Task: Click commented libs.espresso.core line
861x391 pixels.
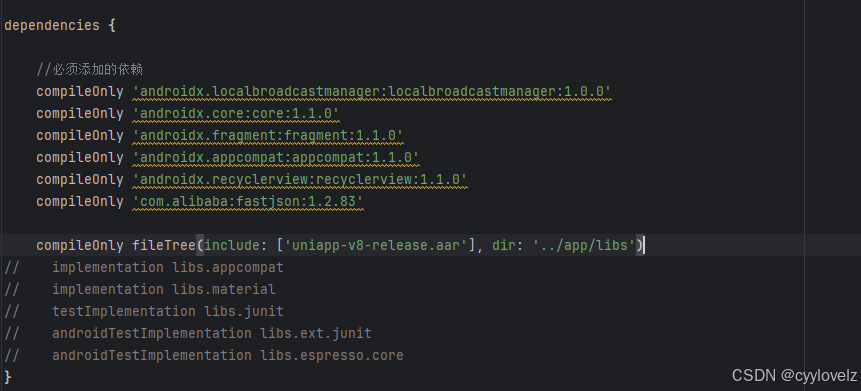Action: 204,355
